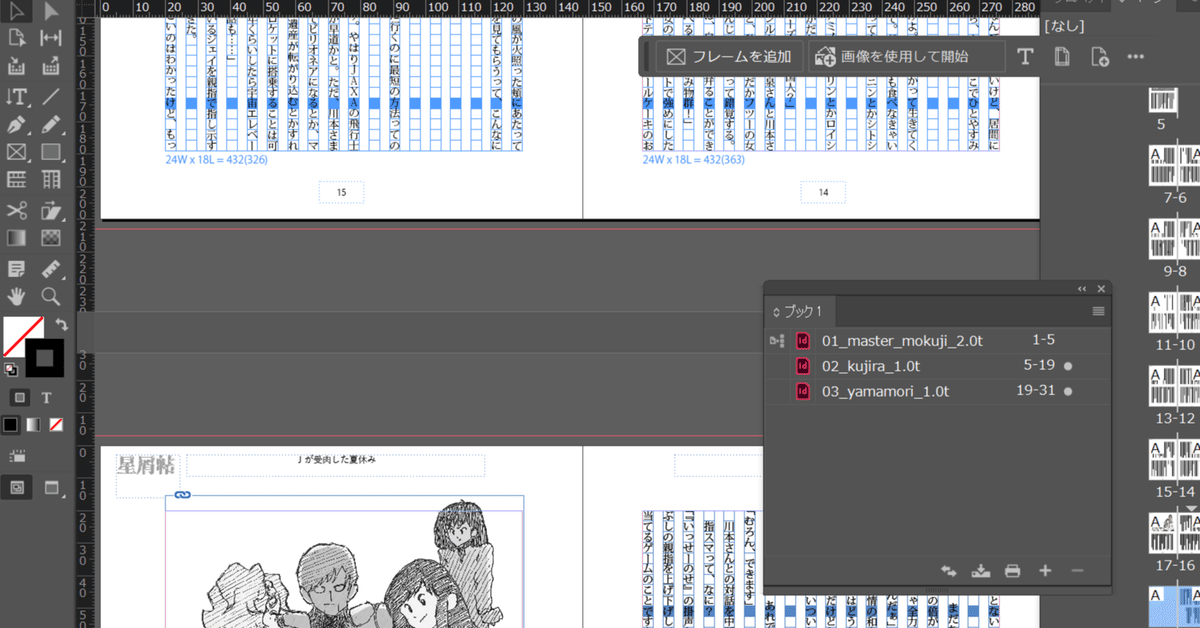Click フレームを追加 button
This screenshot has width=1200, height=628.
click(729, 57)
